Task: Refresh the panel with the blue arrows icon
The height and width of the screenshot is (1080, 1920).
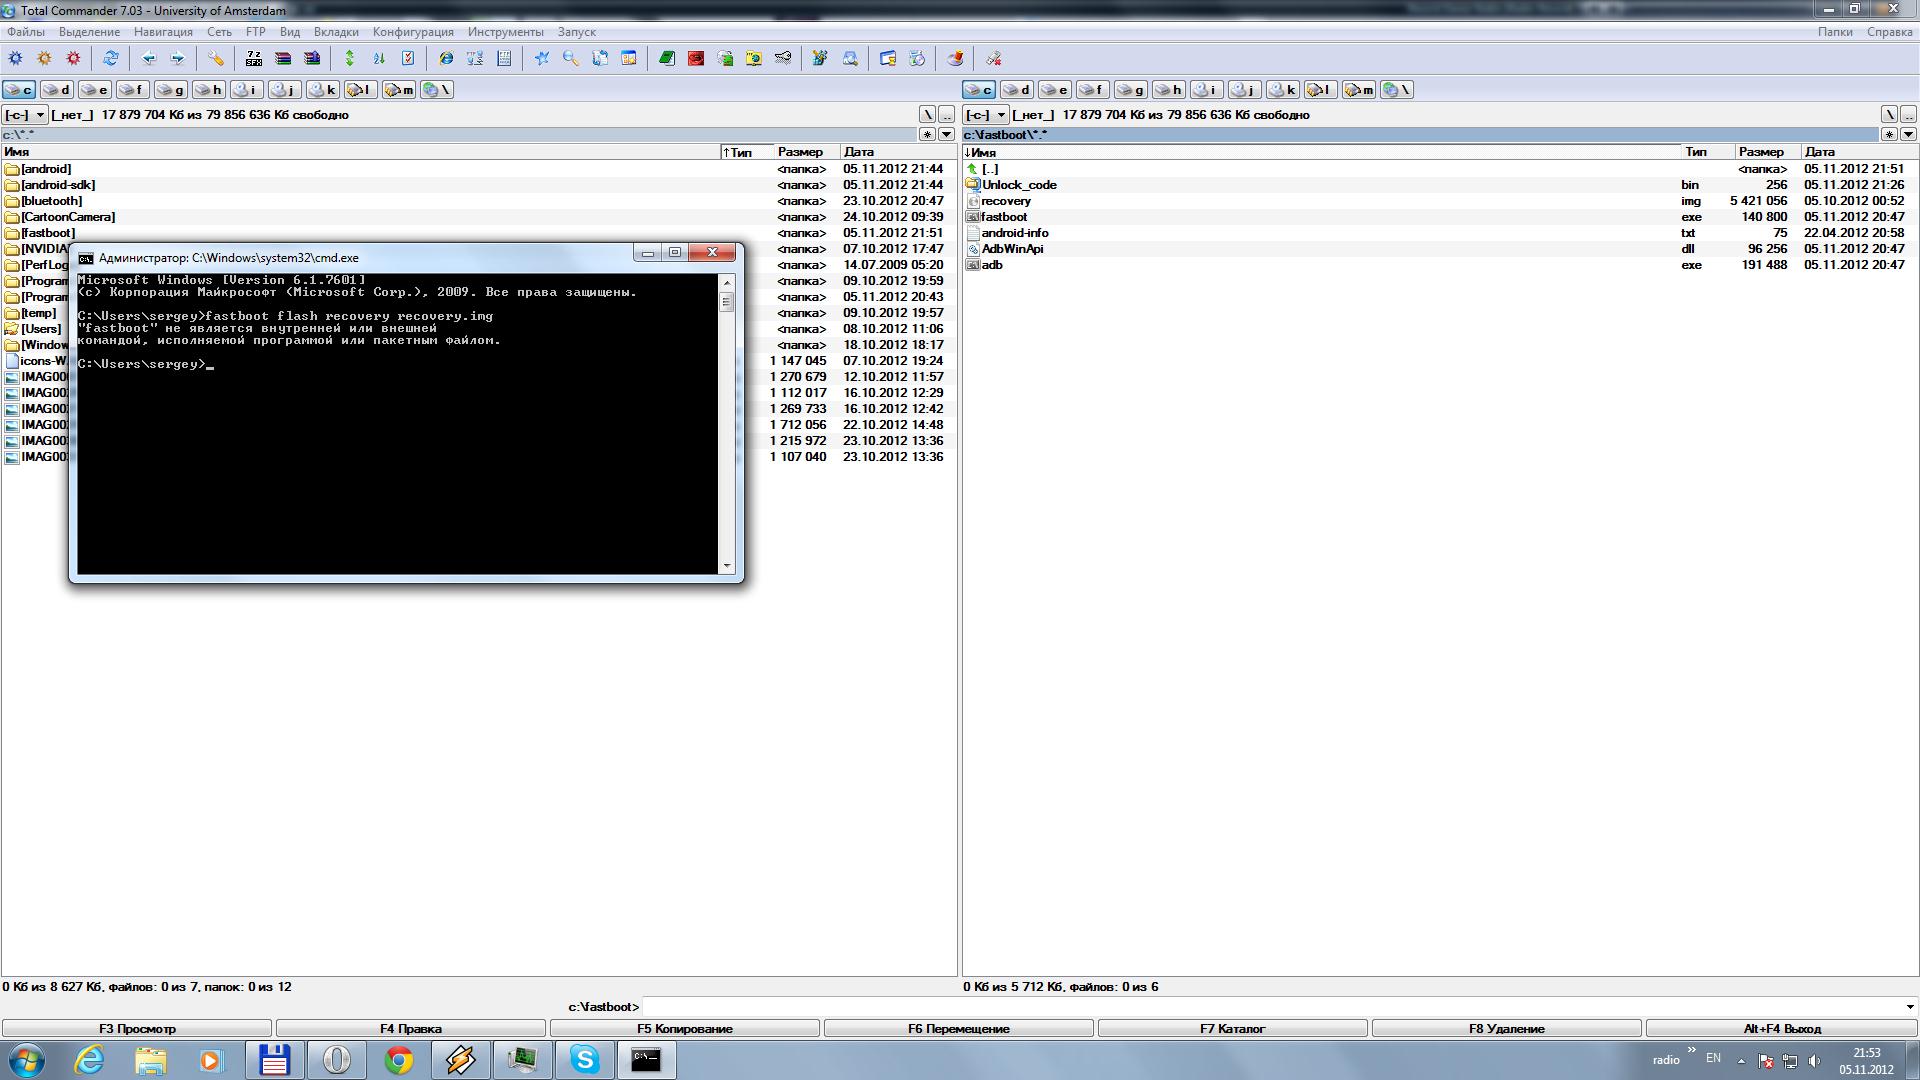Action: pyautogui.click(x=111, y=59)
